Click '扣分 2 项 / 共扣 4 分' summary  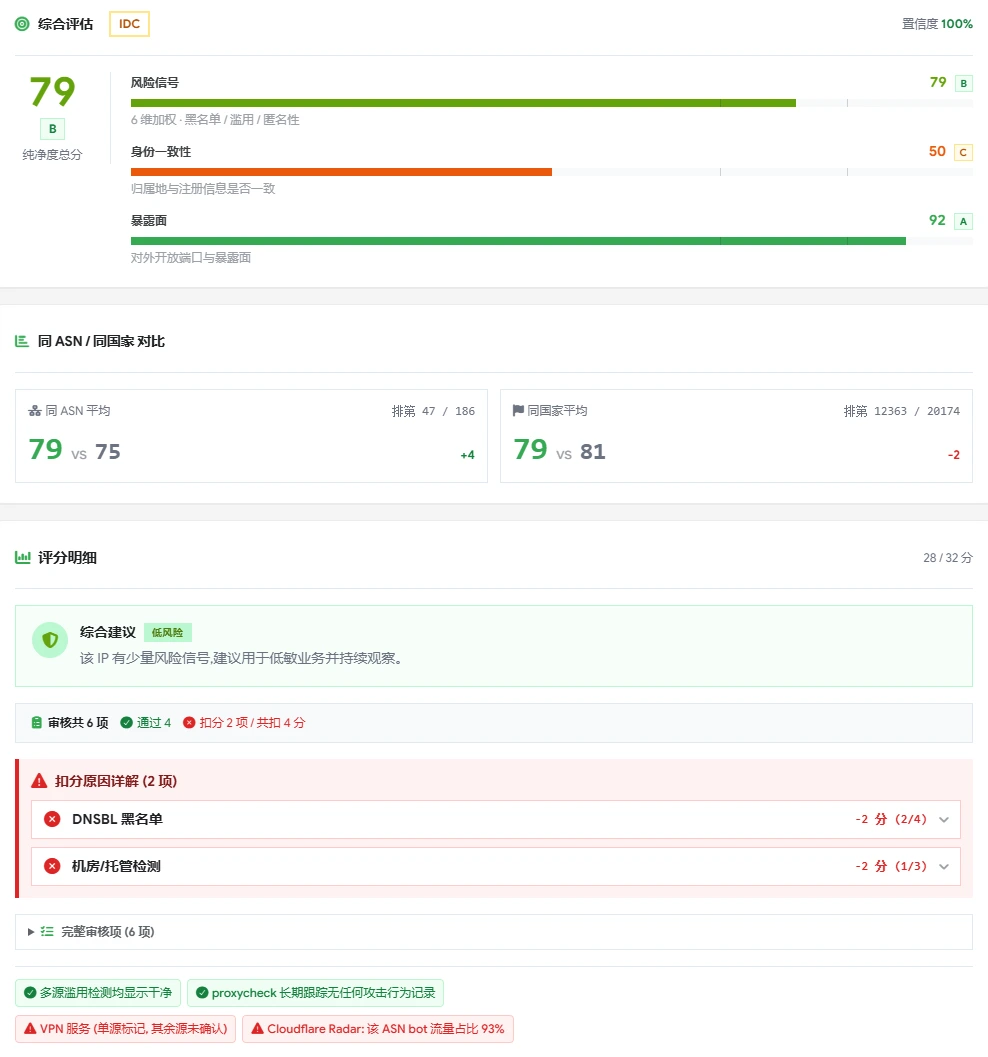[252, 723]
